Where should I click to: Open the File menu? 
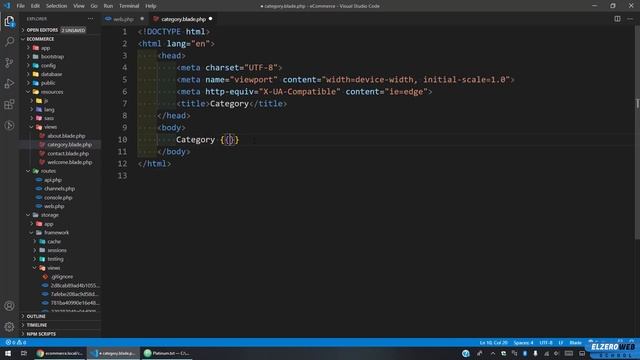point(20,6)
